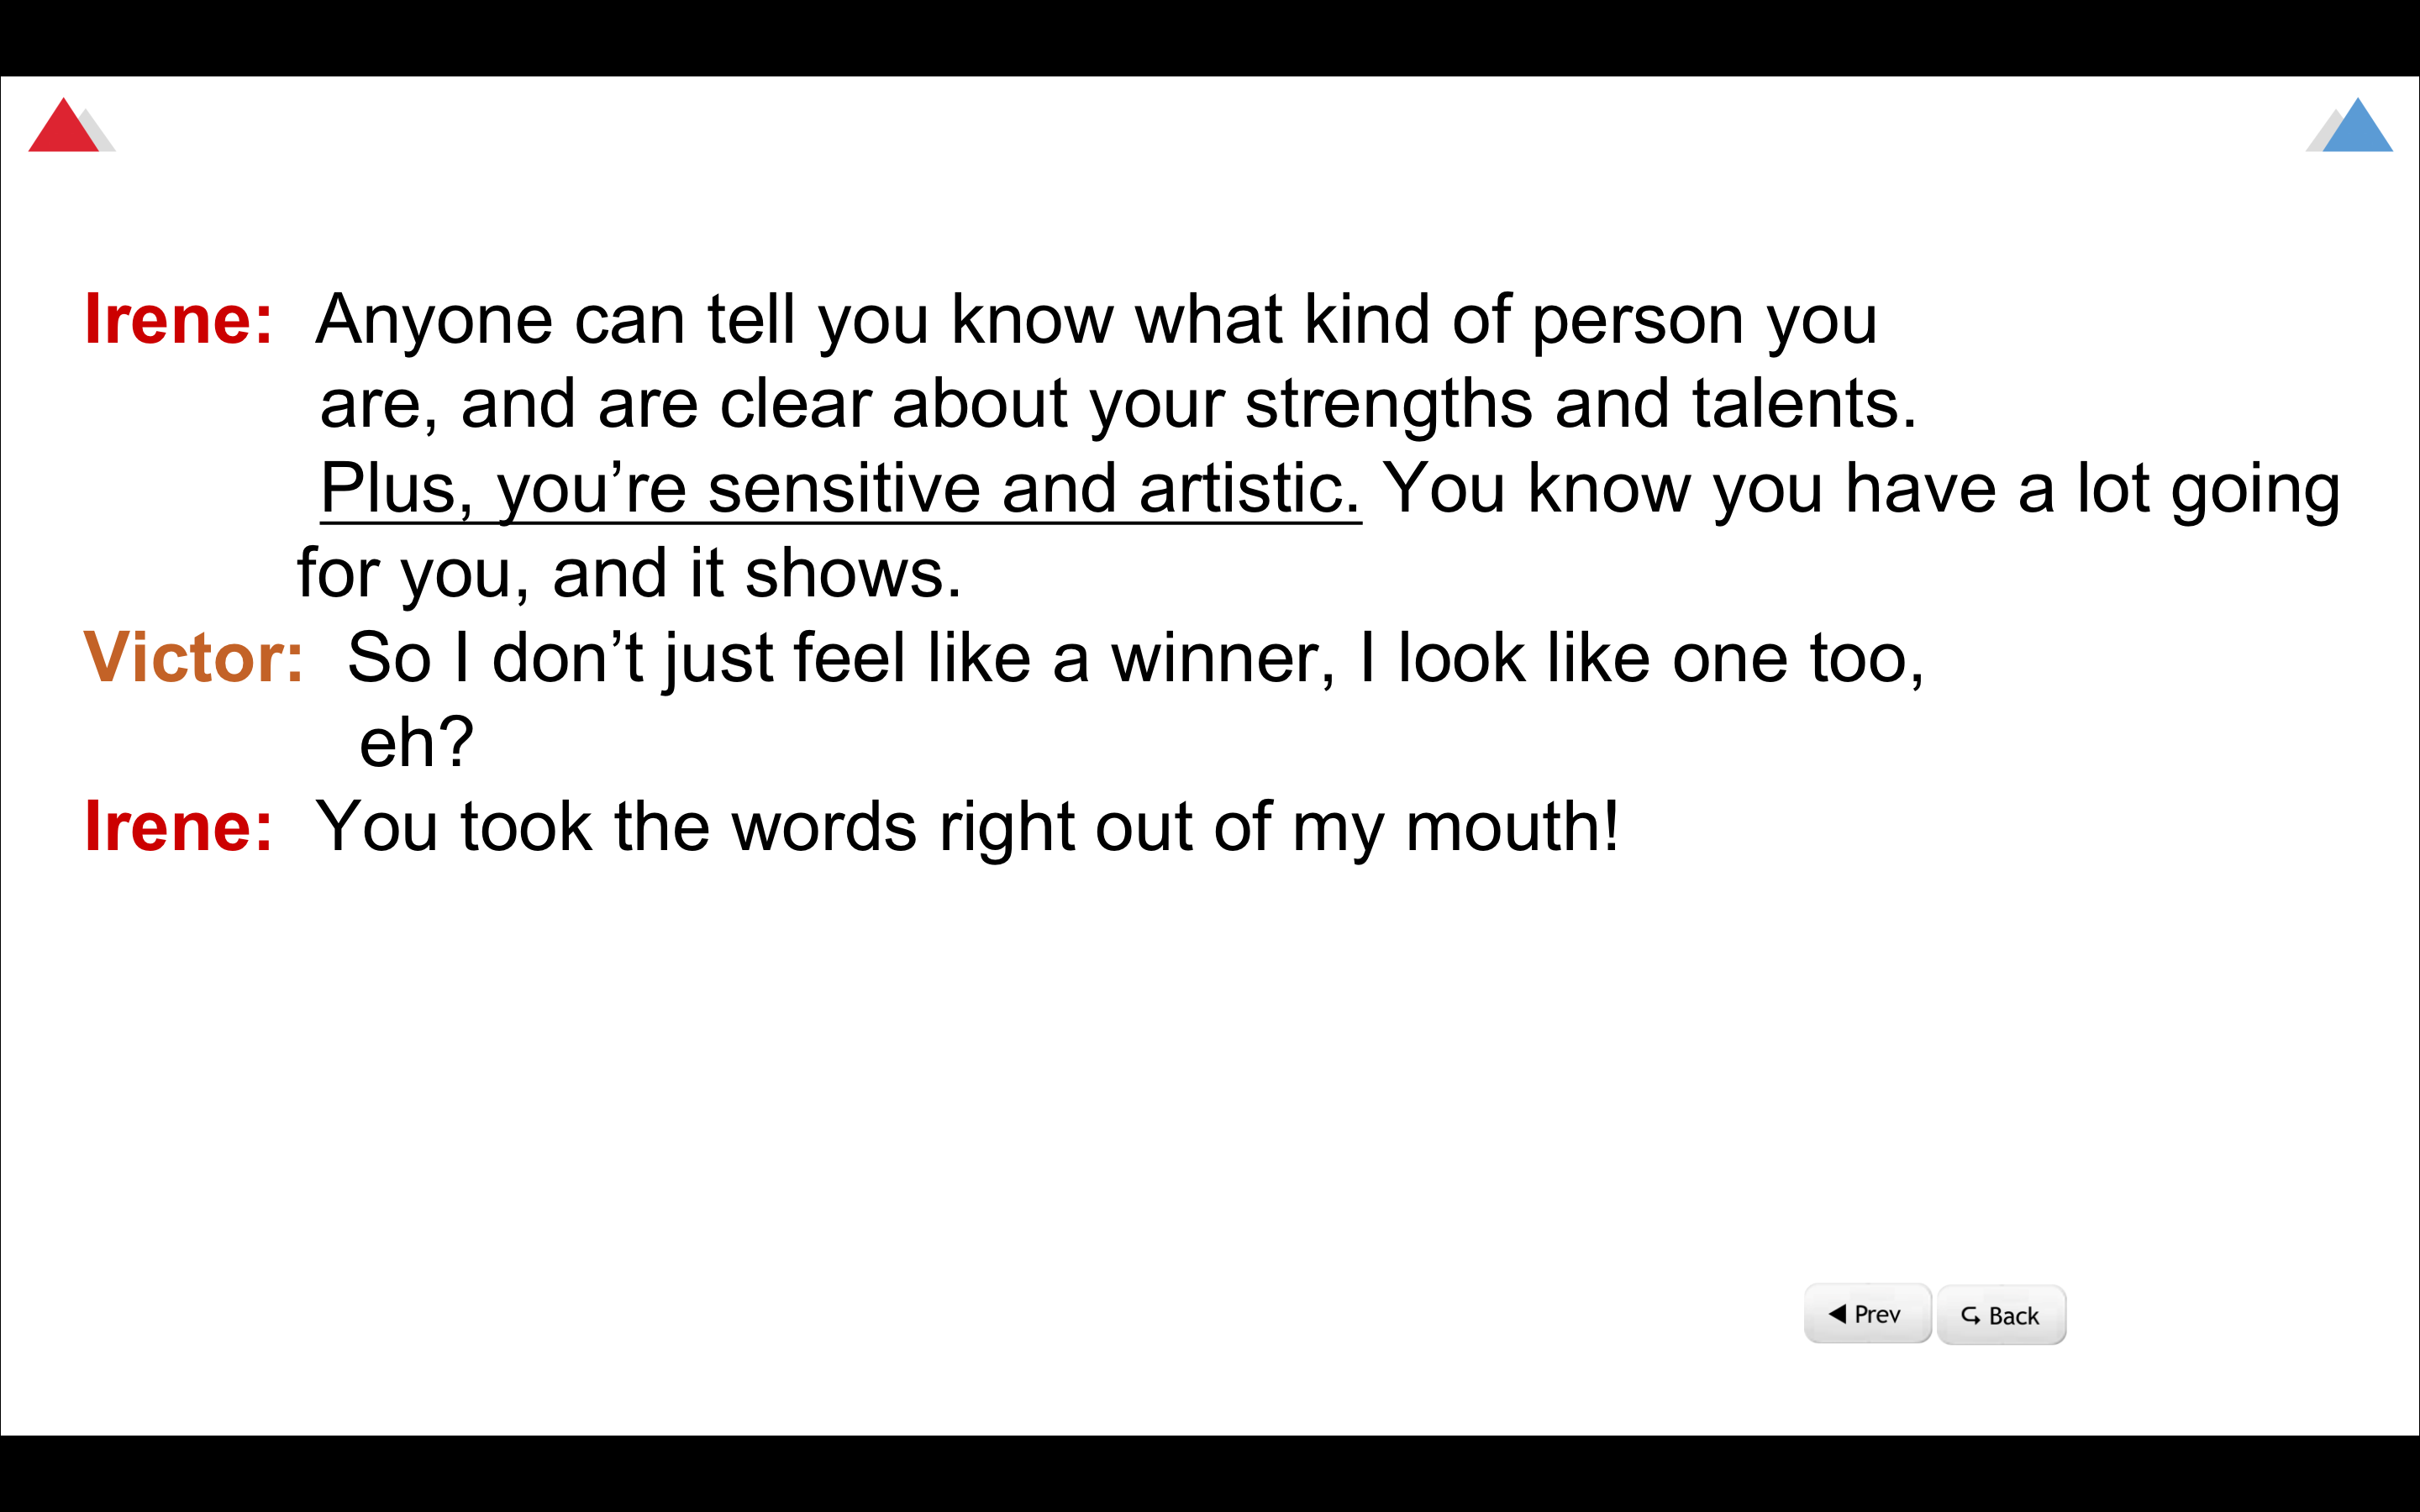The image size is (2420, 1512).
Task: Open the underlined "Plus, you're sensitive and artistic." link
Action: [x=839, y=489]
